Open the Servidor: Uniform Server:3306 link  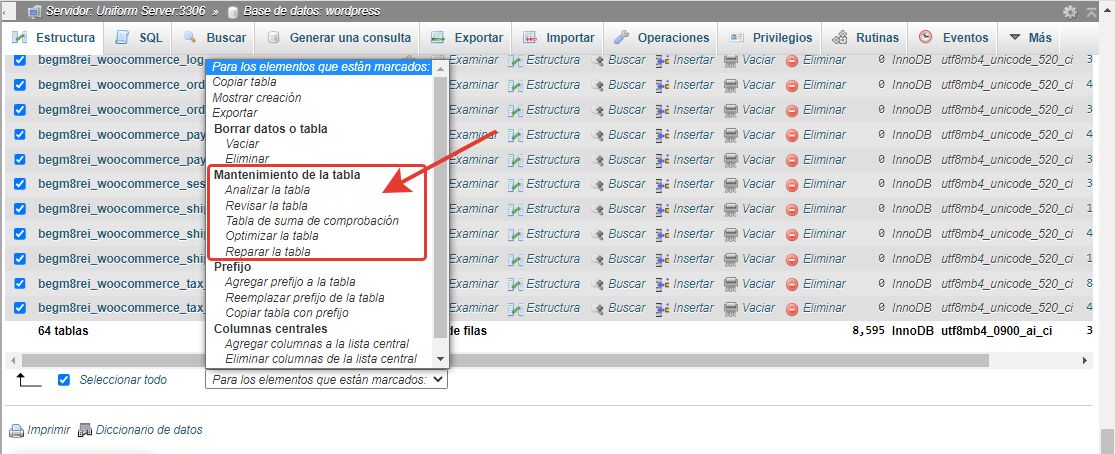[x=126, y=11]
